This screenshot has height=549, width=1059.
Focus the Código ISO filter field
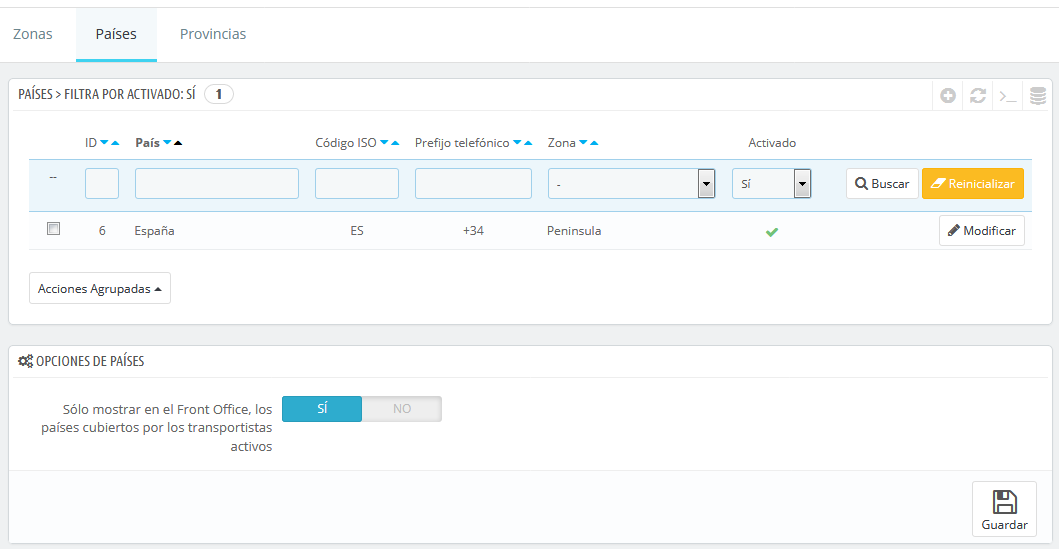tap(357, 184)
